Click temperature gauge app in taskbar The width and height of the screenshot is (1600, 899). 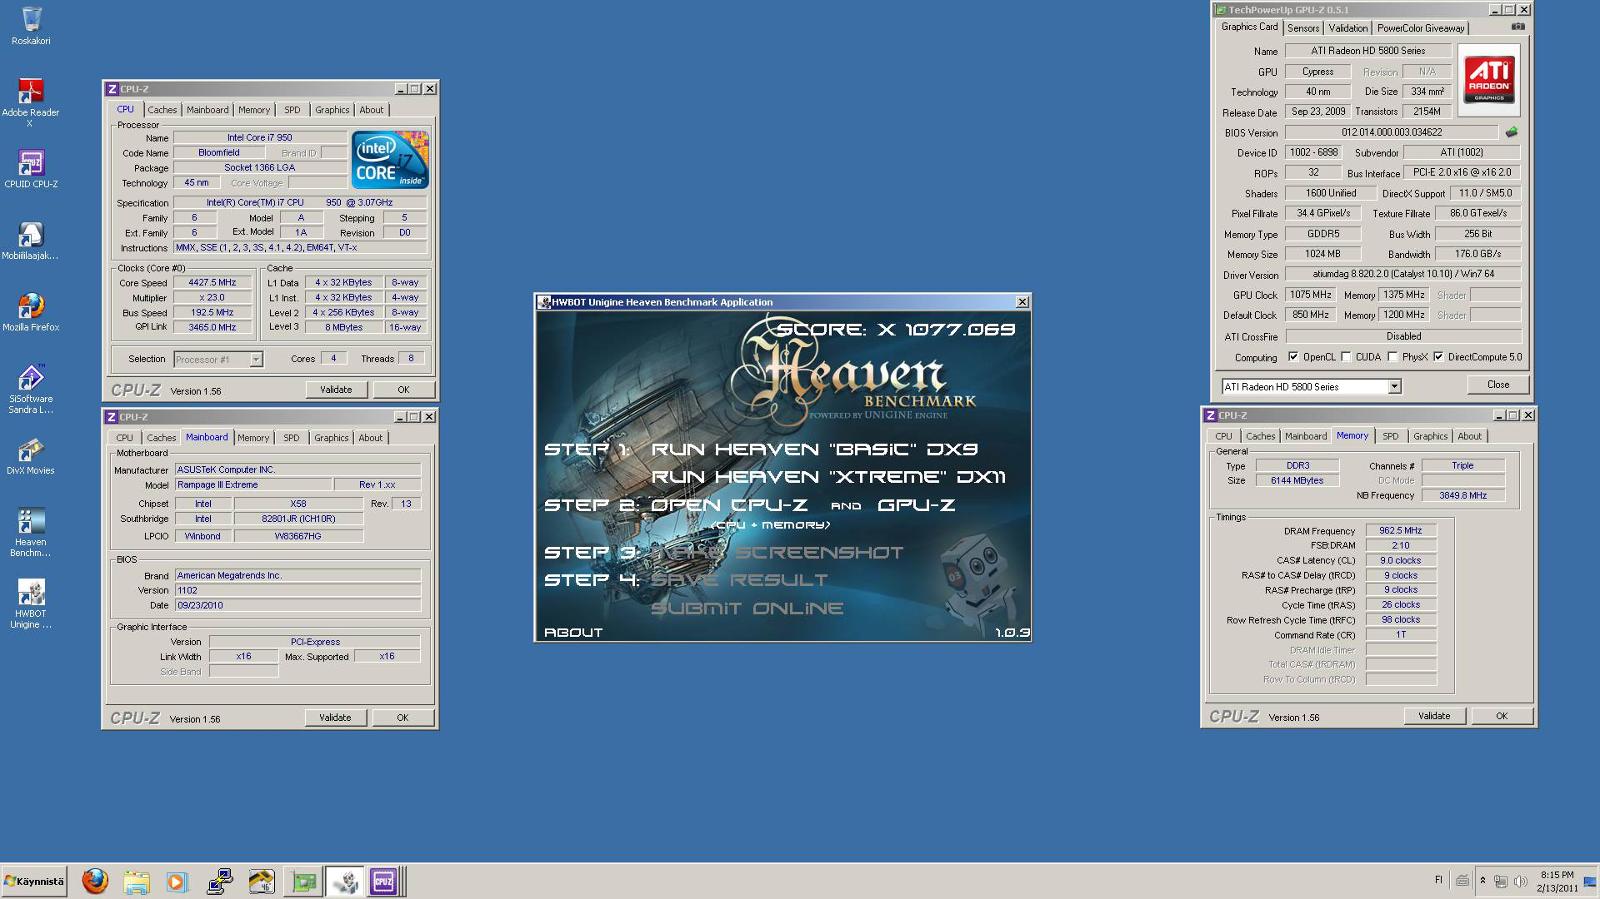261,881
